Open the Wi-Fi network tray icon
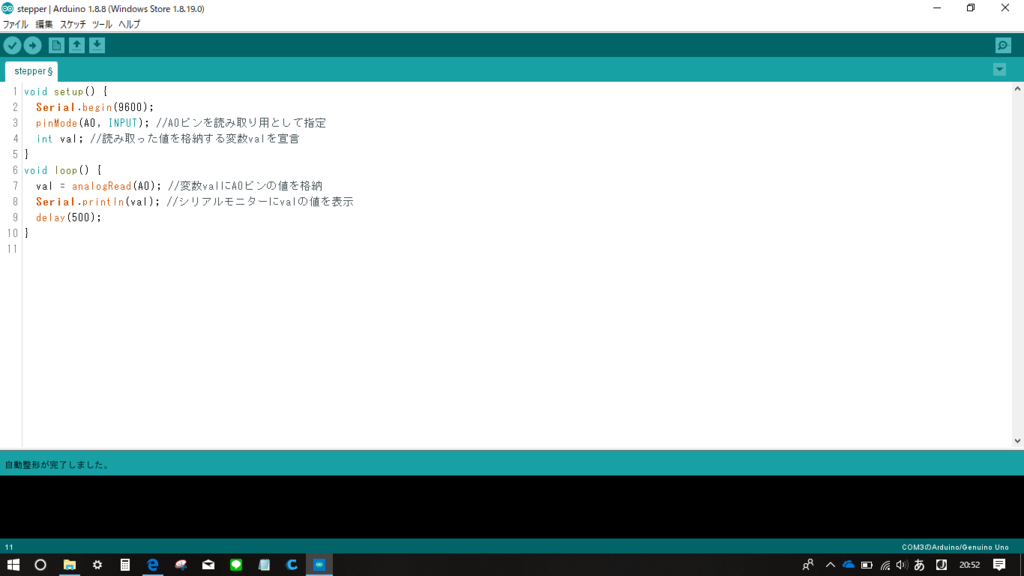This screenshot has width=1024, height=576. (885, 565)
